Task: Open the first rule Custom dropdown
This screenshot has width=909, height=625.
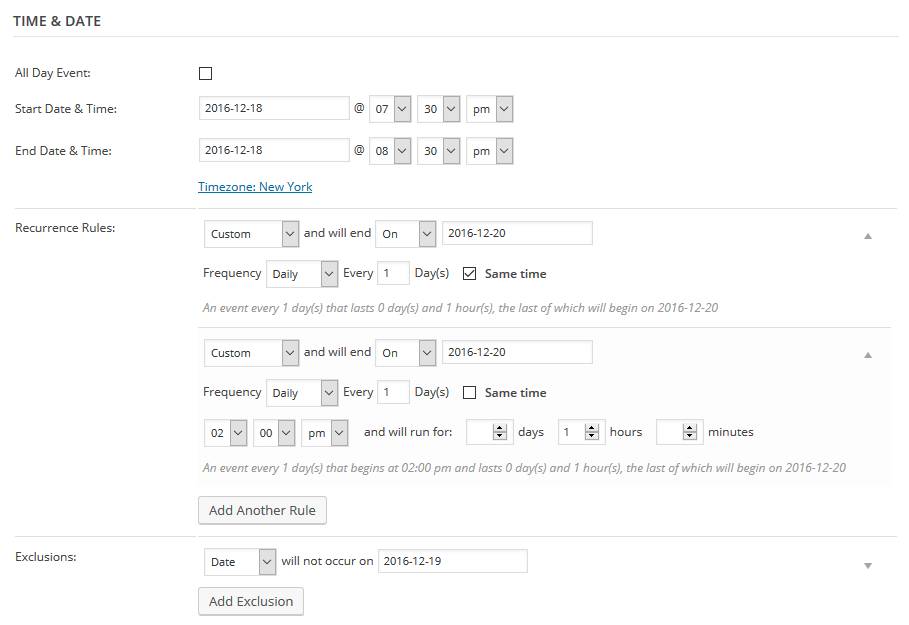Action: 251,234
